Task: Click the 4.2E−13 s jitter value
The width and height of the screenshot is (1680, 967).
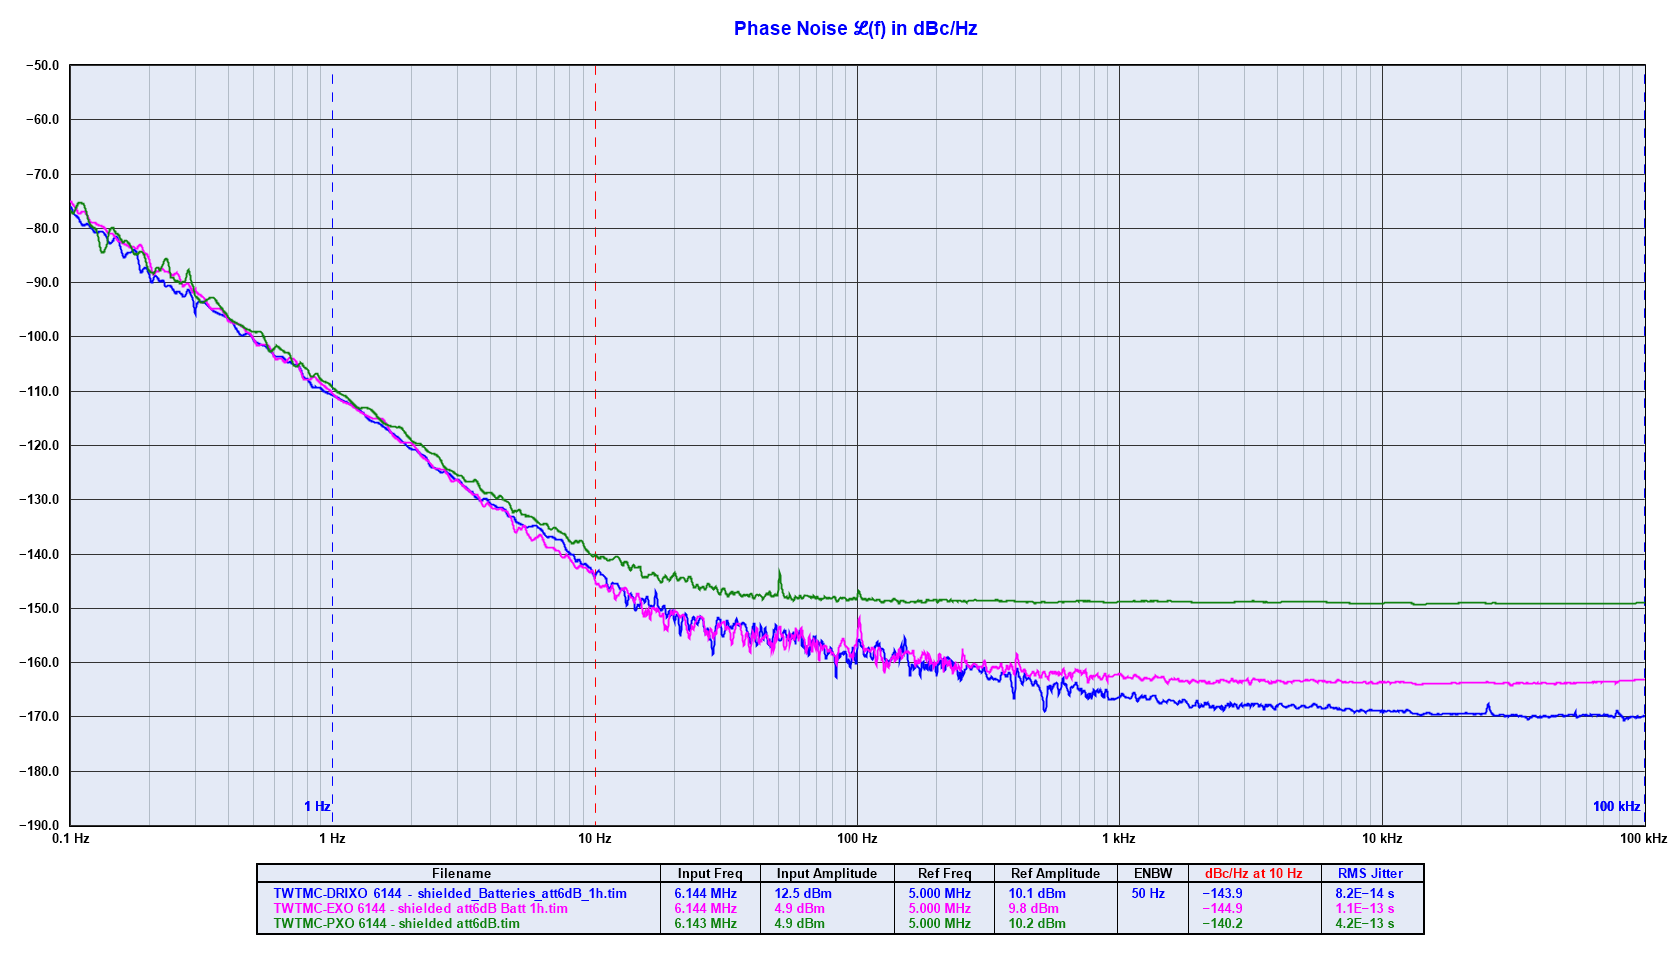Action: click(x=1364, y=924)
